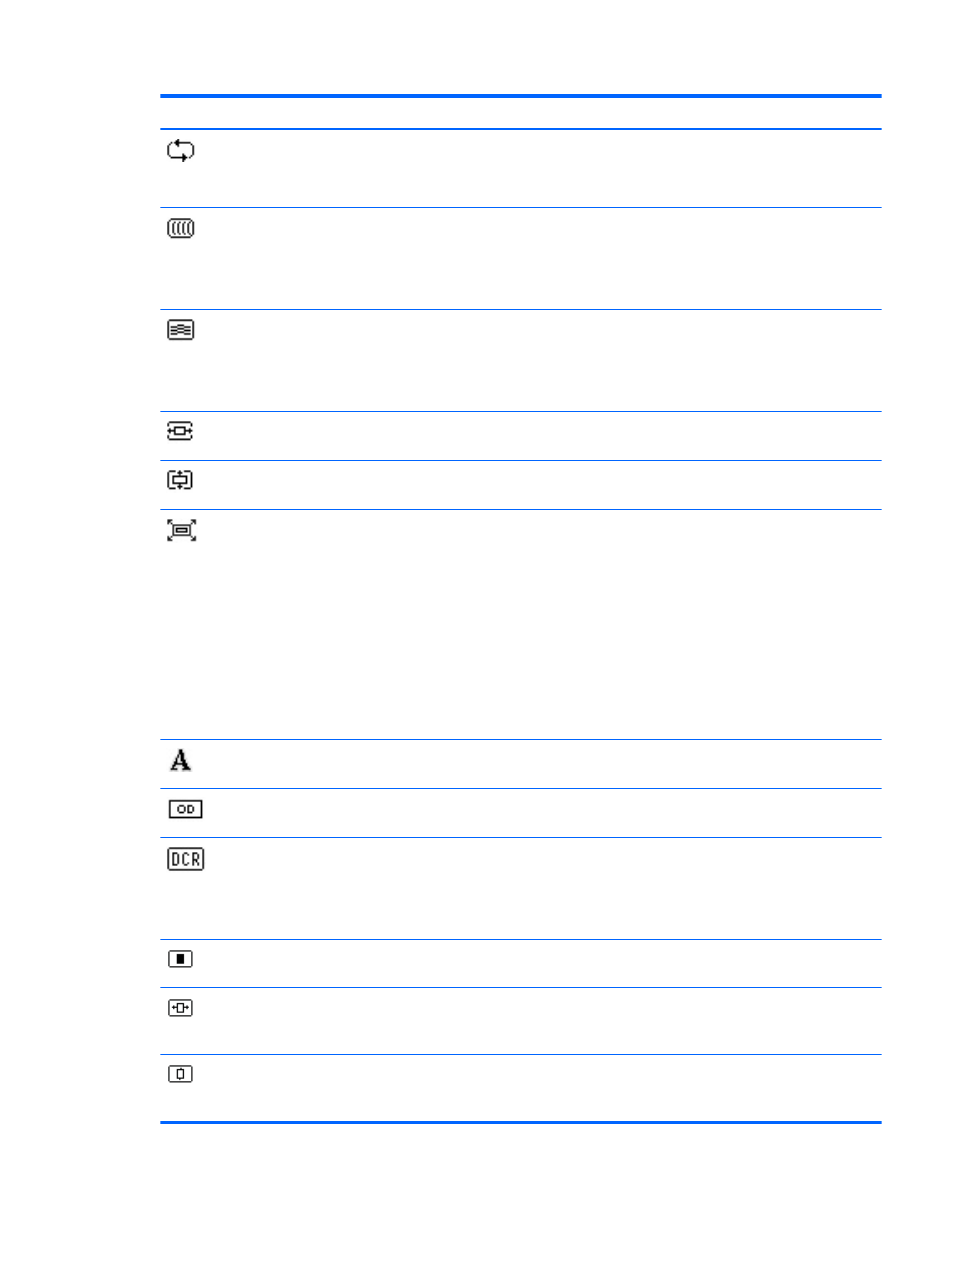Click the Vertical Position icon with up-down arrows
This screenshot has width=954, height=1270.
click(x=180, y=480)
